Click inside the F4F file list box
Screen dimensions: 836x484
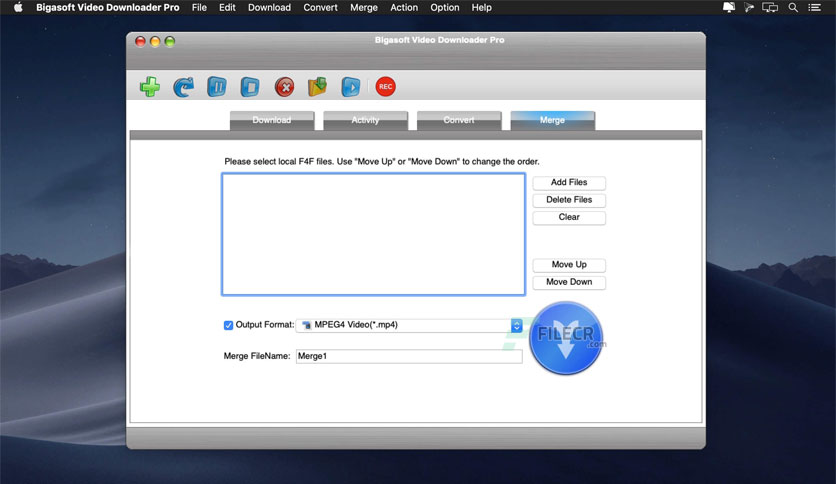pos(373,234)
